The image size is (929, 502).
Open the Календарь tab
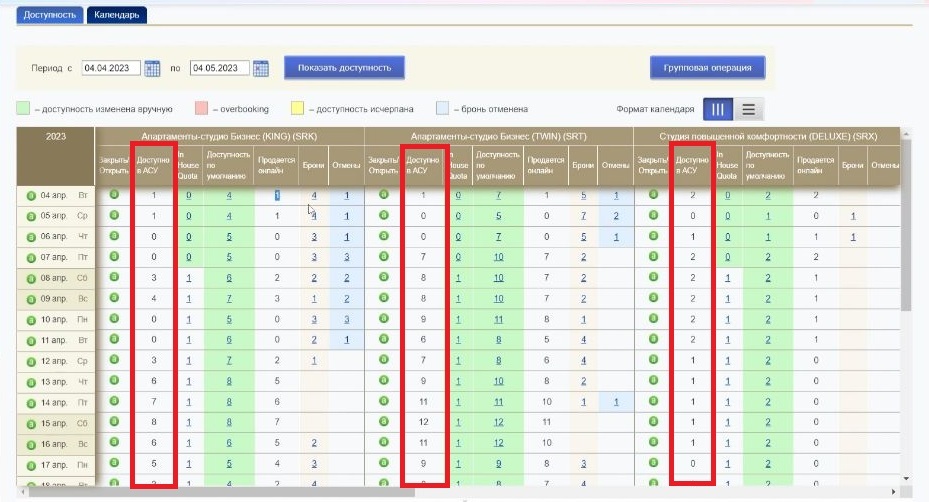[117, 15]
